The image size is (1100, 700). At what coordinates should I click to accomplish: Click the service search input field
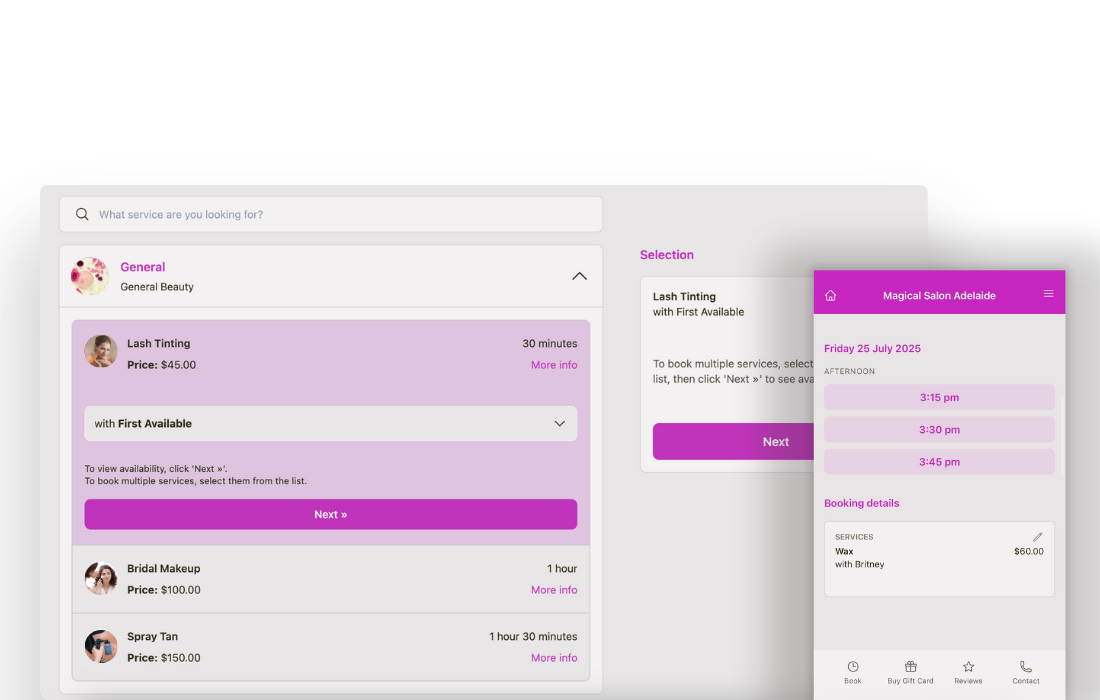coord(300,214)
